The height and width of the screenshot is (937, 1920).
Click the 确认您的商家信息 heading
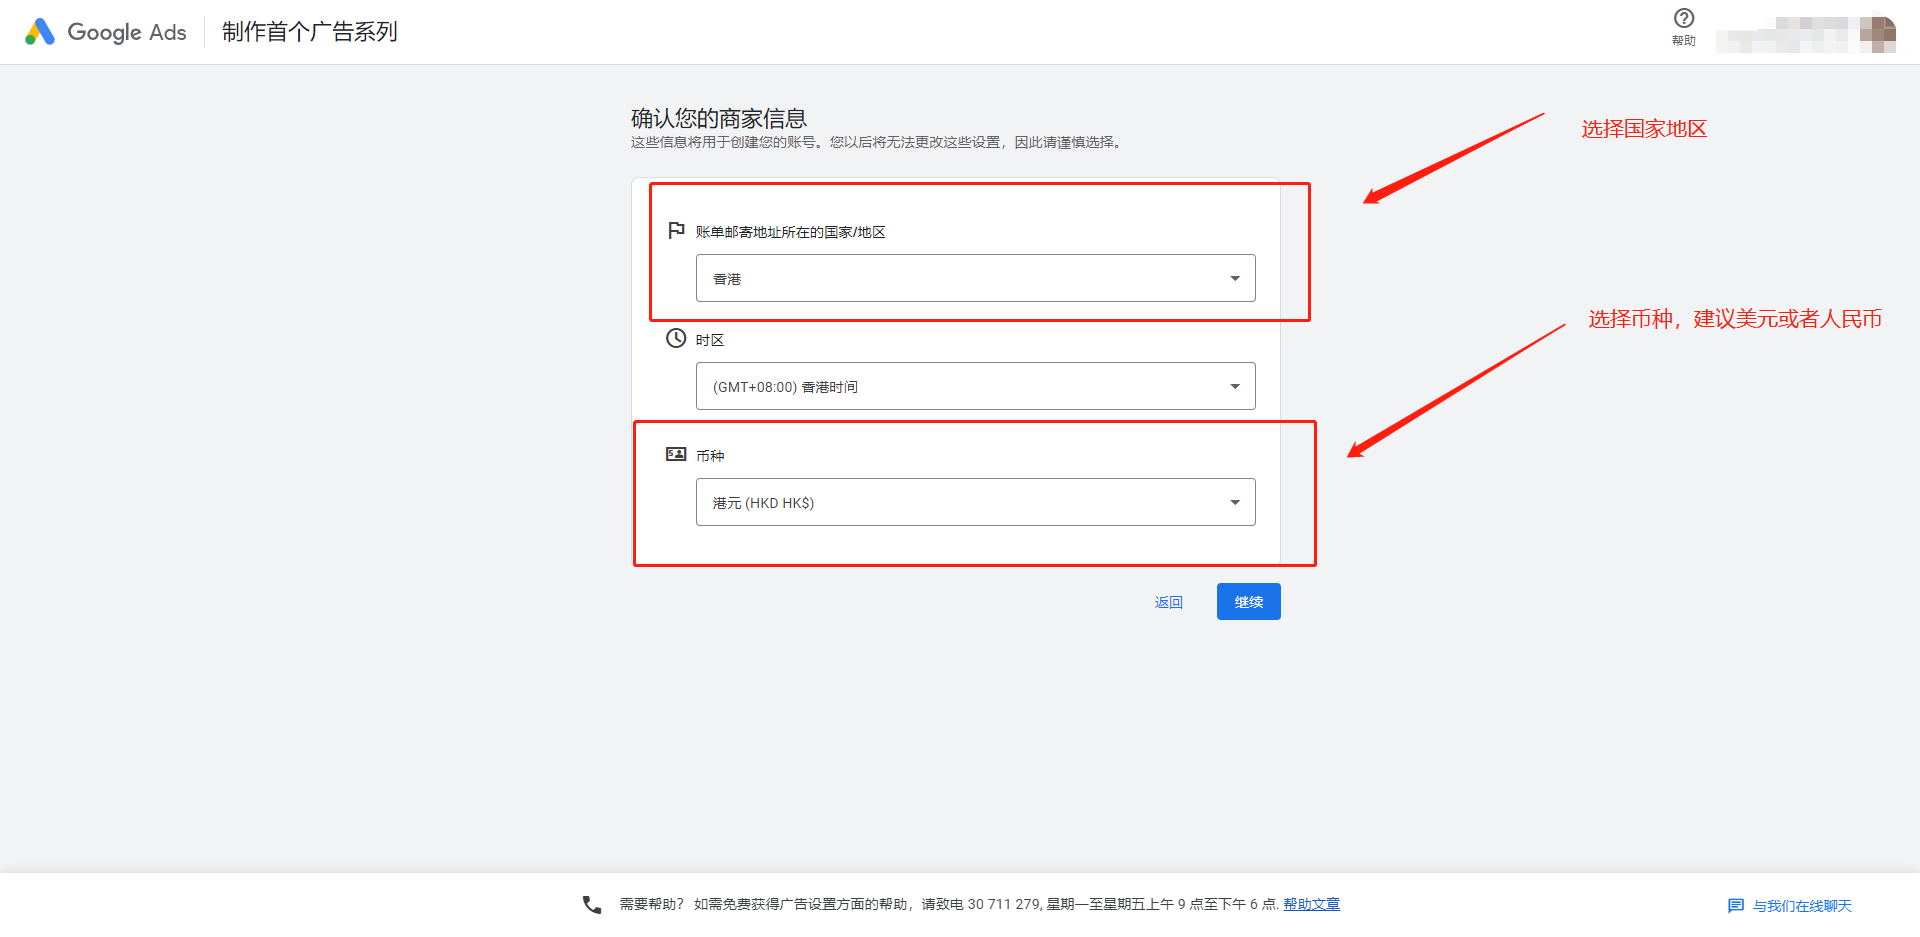tap(718, 118)
